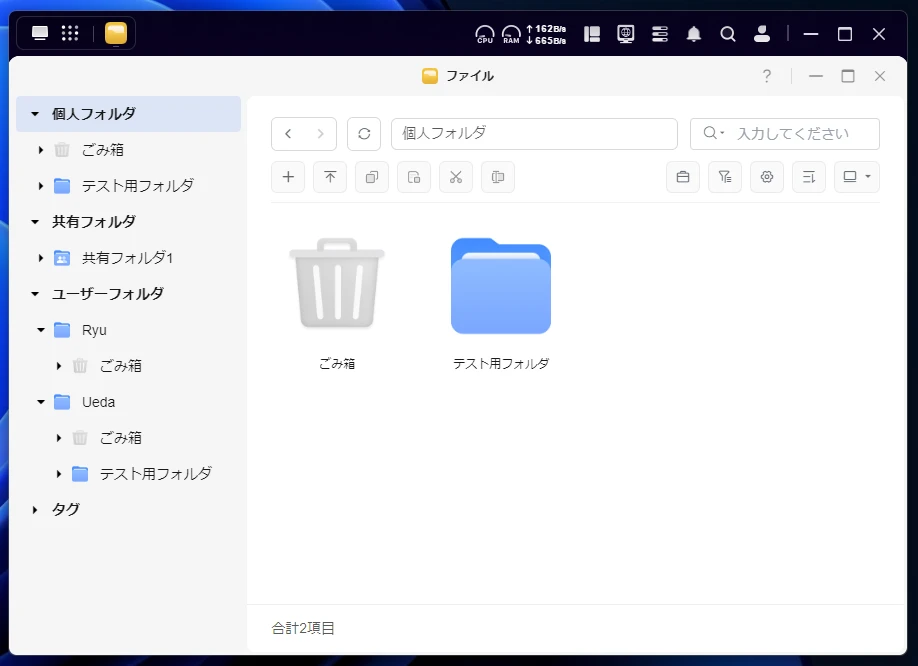Click the refresh button beside the path bar
918x666 pixels.
[x=363, y=134]
